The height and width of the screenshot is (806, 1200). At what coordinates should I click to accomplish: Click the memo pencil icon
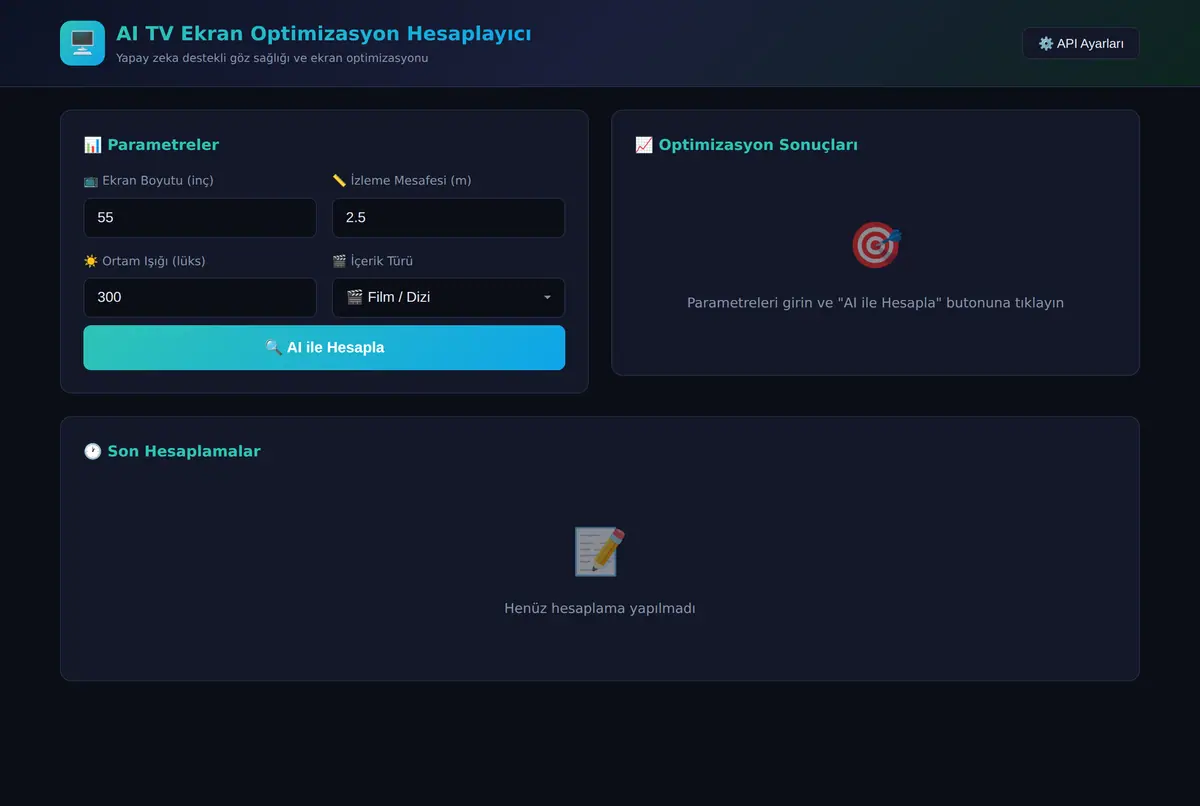[600, 551]
